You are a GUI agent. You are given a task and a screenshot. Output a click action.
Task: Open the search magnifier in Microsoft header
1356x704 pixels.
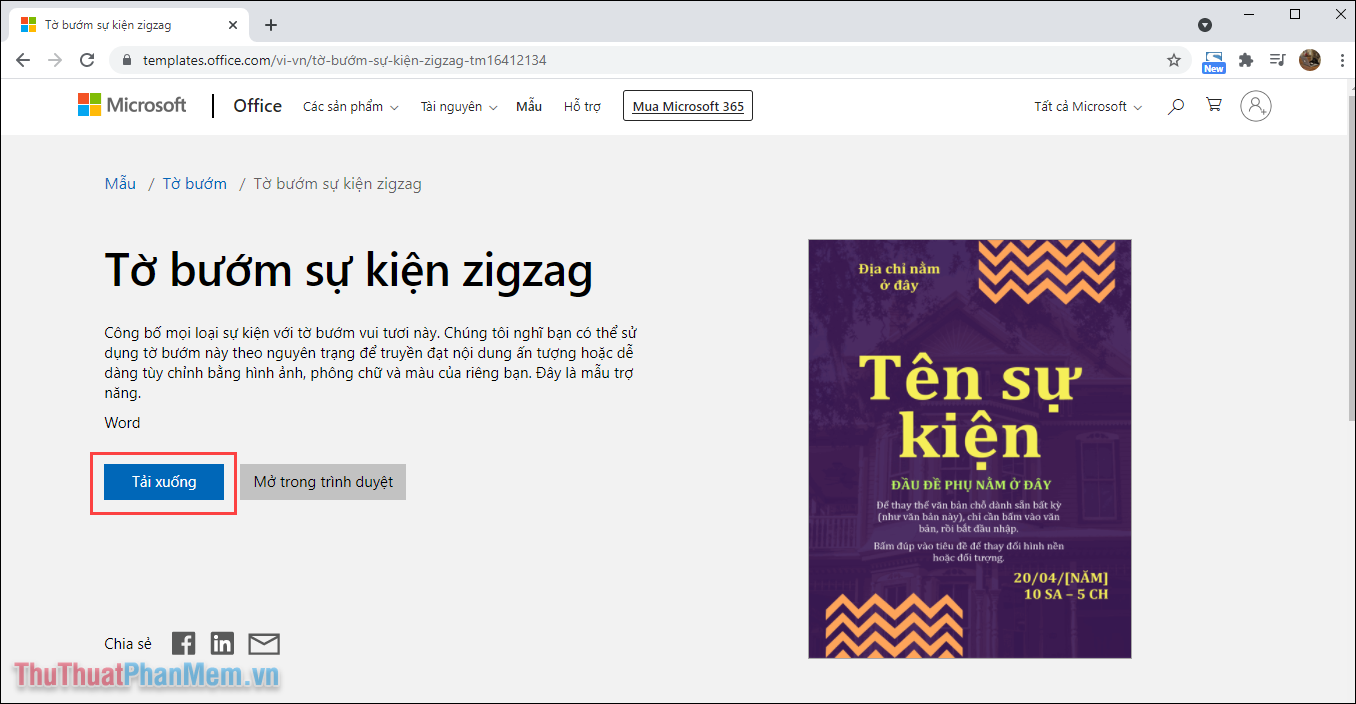1176,106
